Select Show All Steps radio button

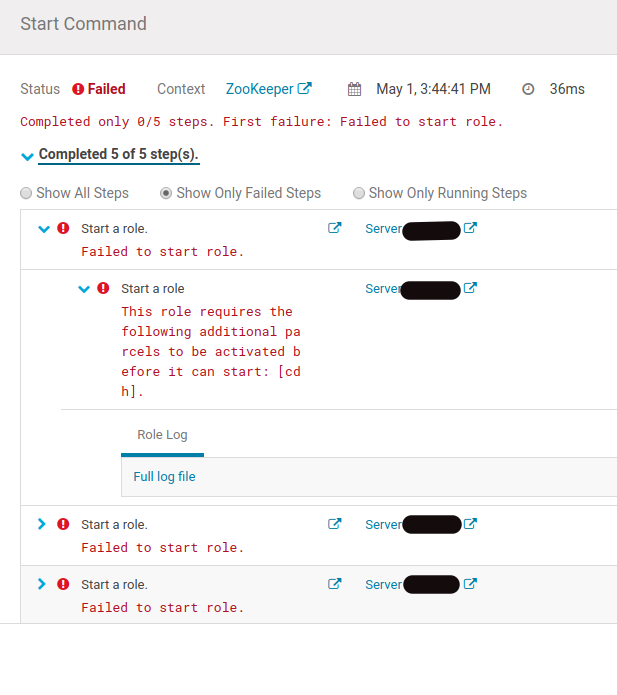coord(26,193)
